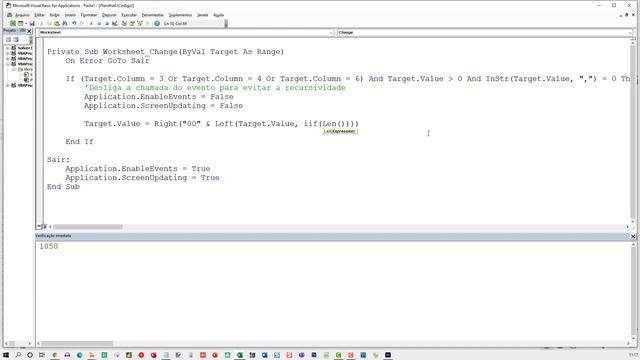Open the Change procedure dropdown
640x360 pixels.
(630, 33)
